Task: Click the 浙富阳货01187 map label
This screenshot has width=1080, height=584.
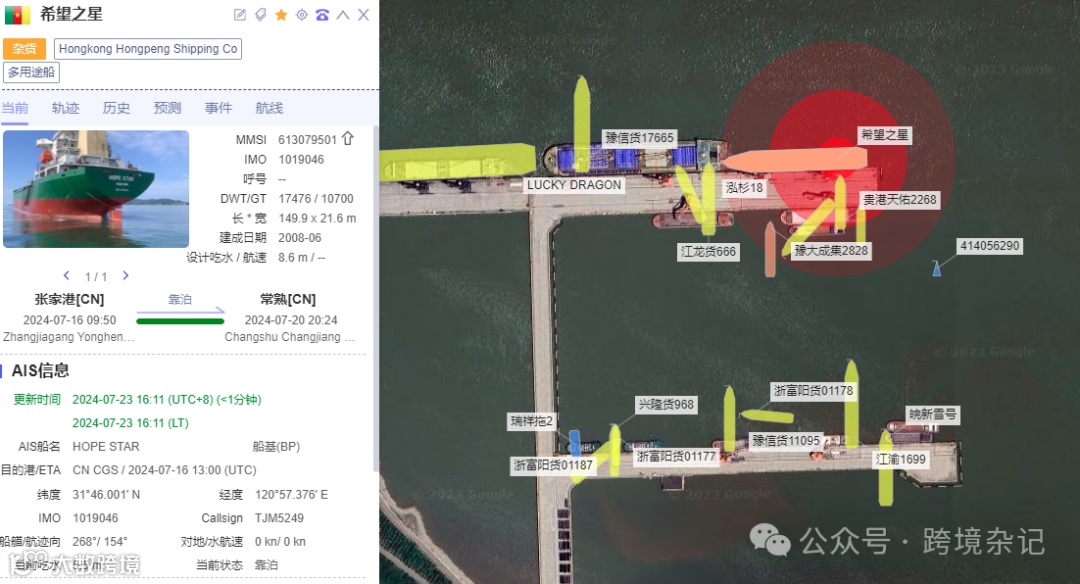Action: click(x=553, y=465)
